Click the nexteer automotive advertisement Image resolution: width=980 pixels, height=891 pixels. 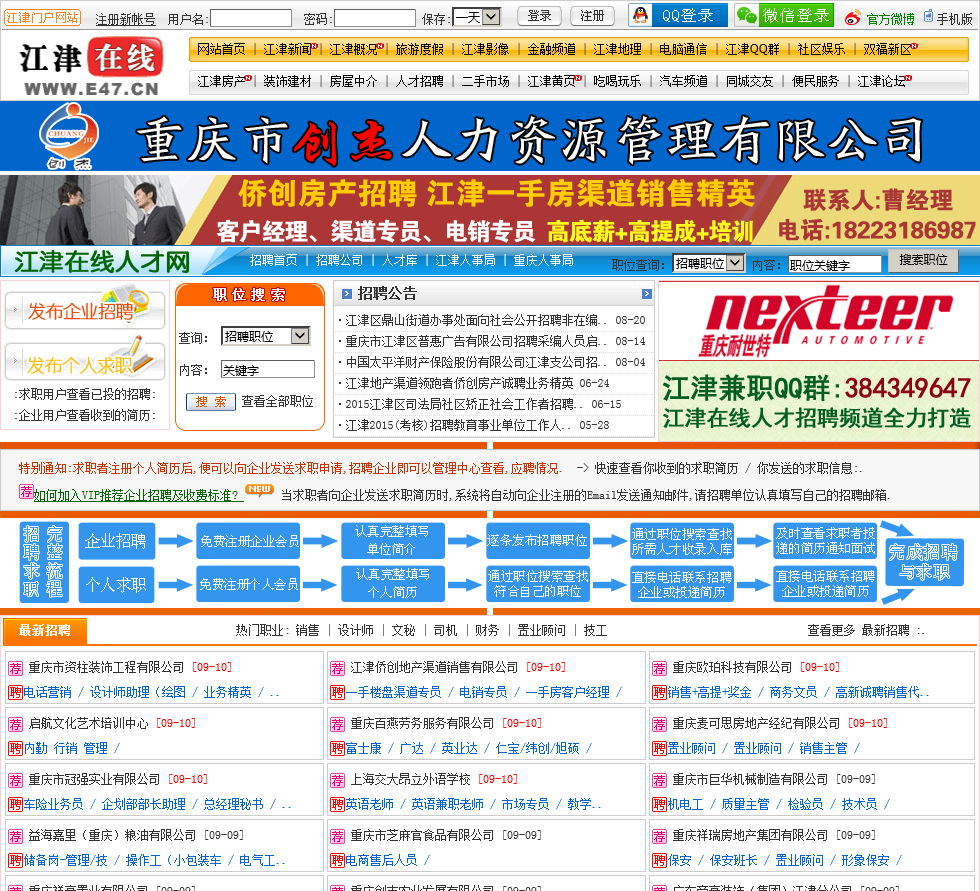coord(819,321)
